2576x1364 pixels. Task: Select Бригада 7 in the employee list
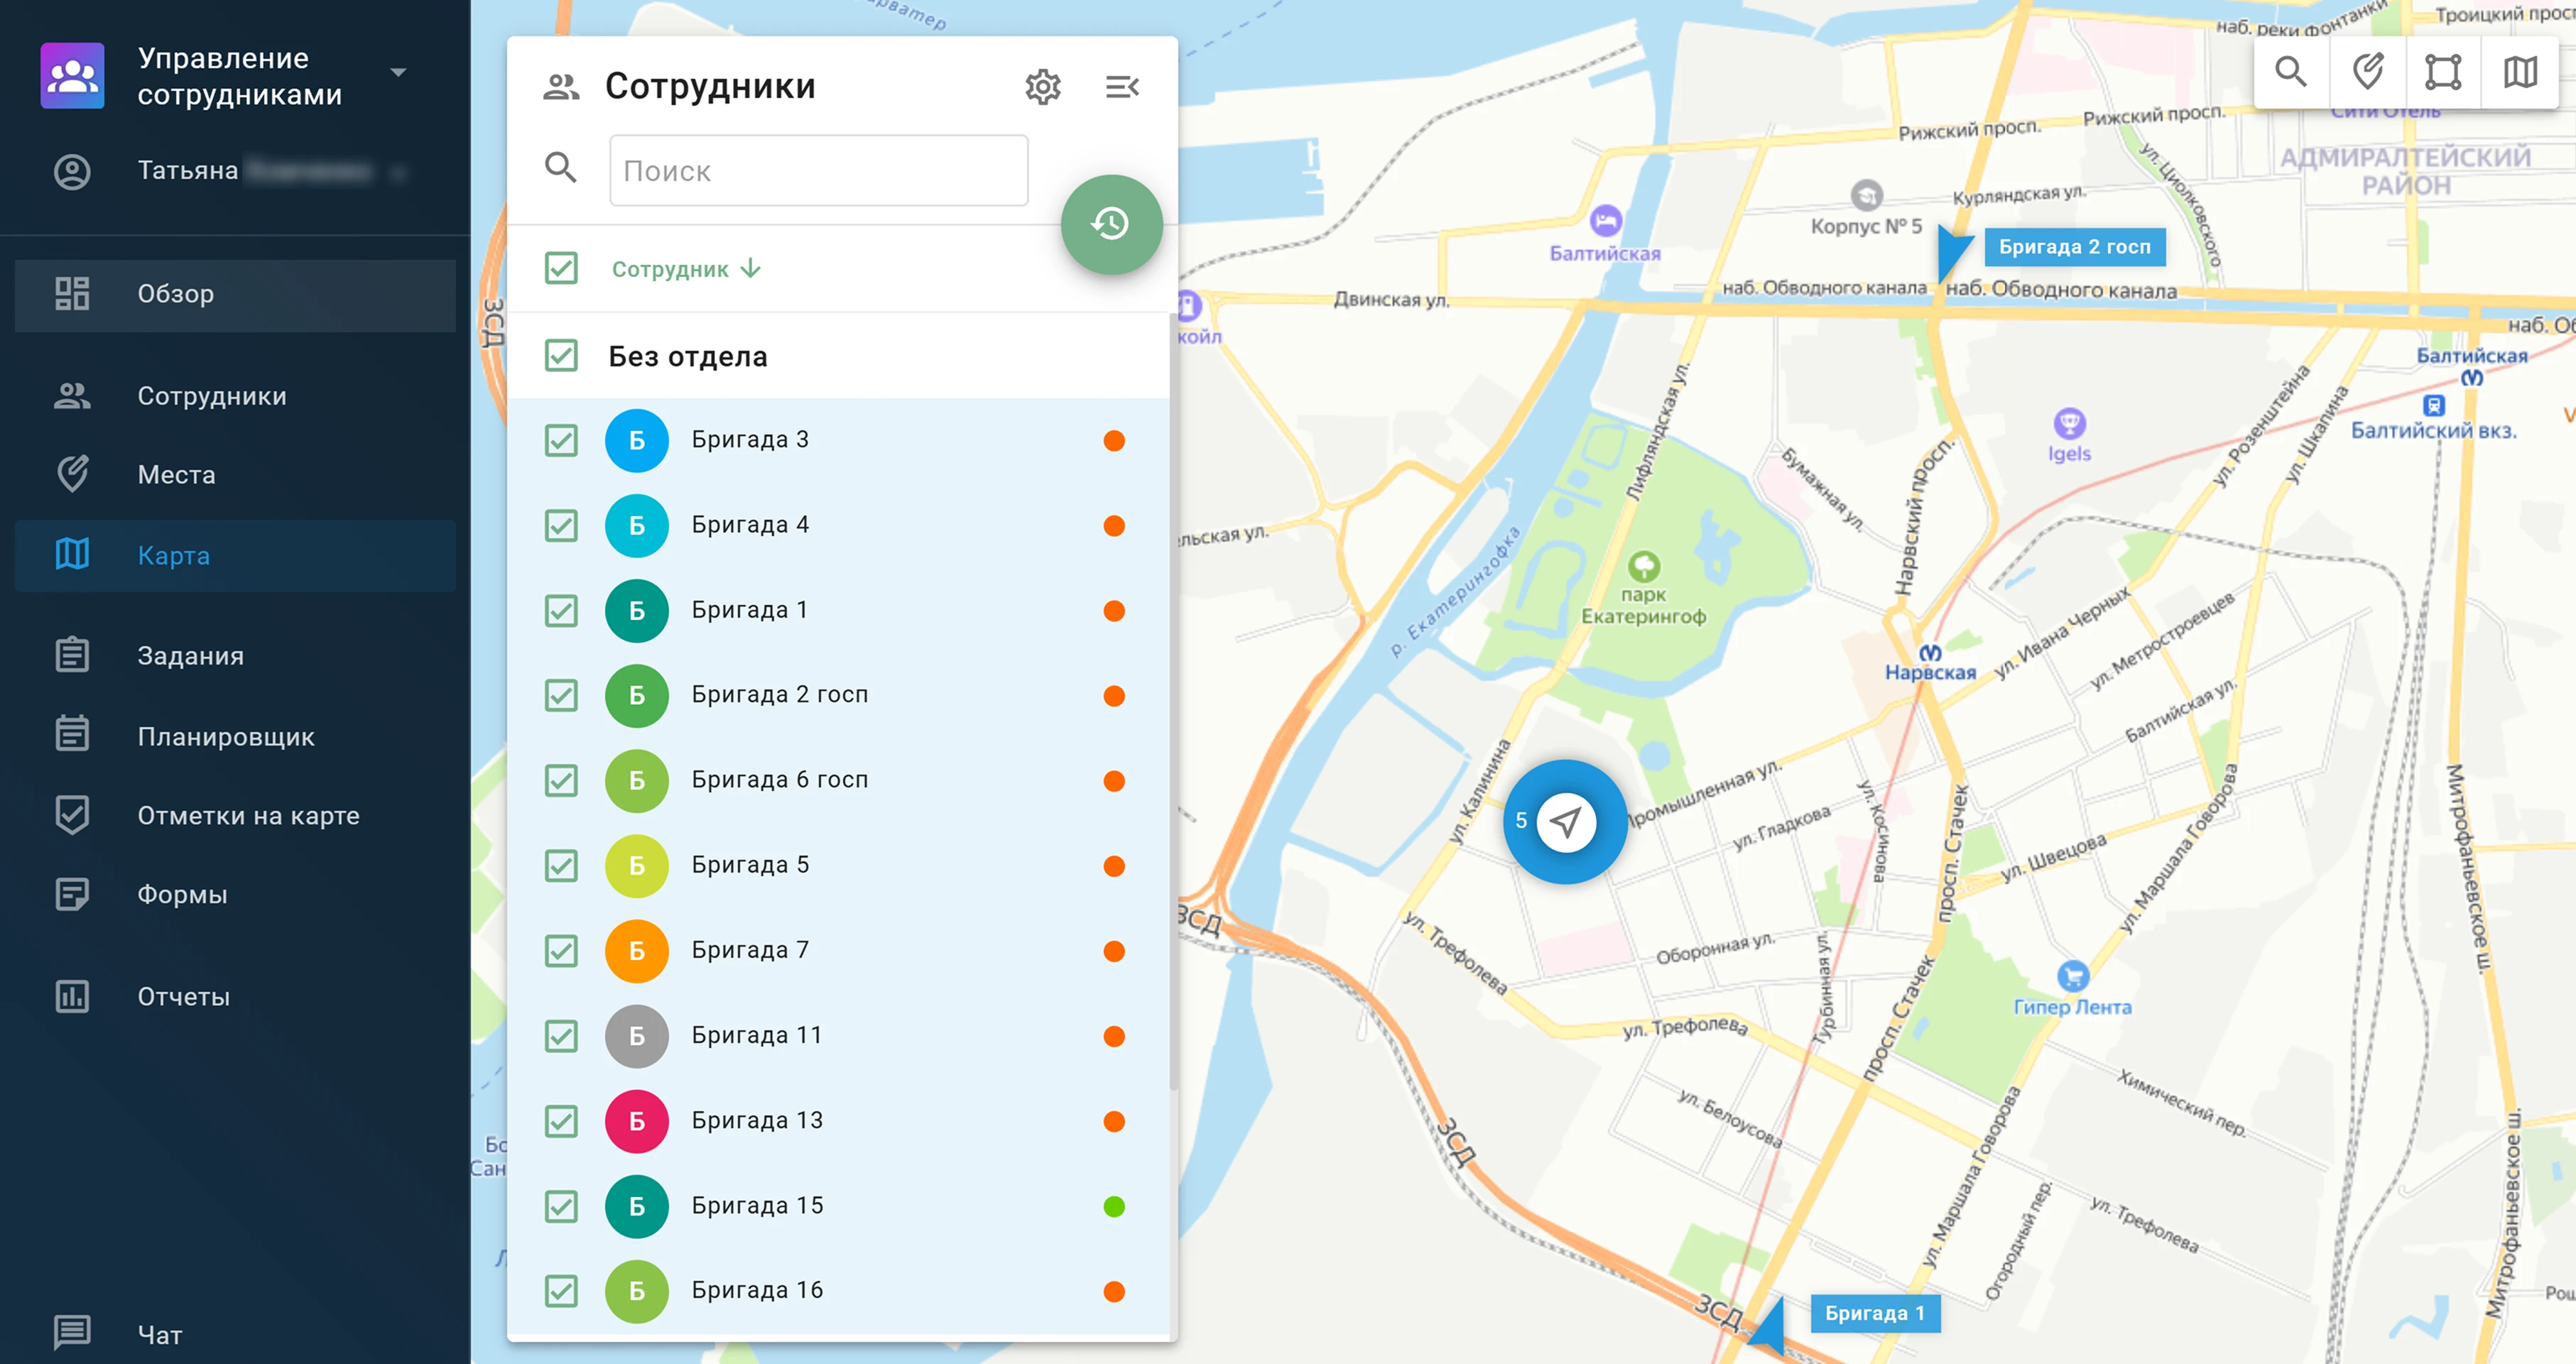click(750, 950)
